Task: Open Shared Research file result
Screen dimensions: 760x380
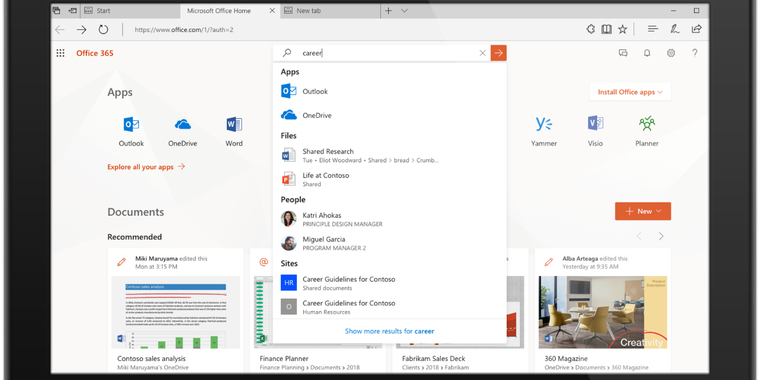Action: 390,155
